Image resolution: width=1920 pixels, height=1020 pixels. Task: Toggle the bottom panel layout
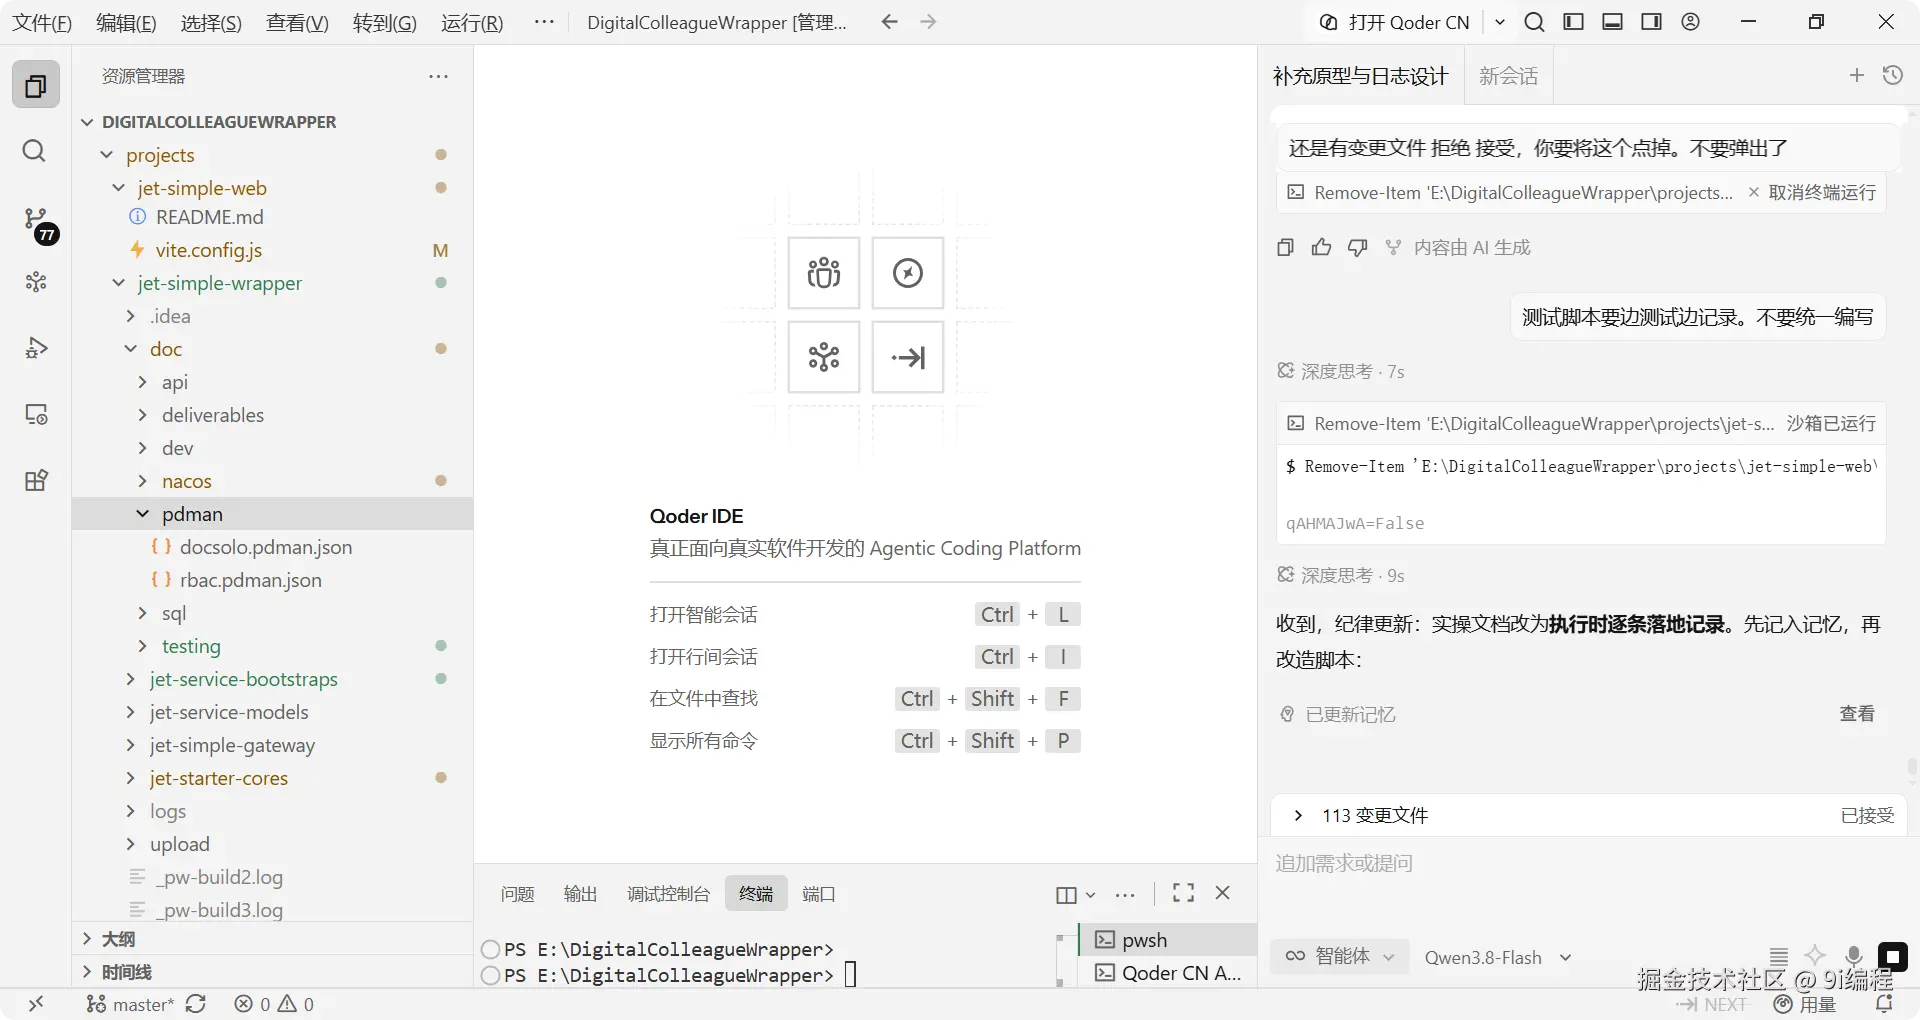pos(1612,22)
